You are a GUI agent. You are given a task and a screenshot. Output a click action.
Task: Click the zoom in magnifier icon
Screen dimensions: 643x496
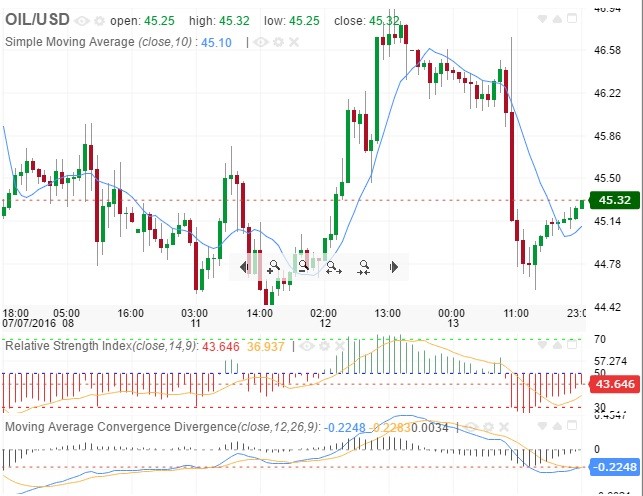point(273,267)
